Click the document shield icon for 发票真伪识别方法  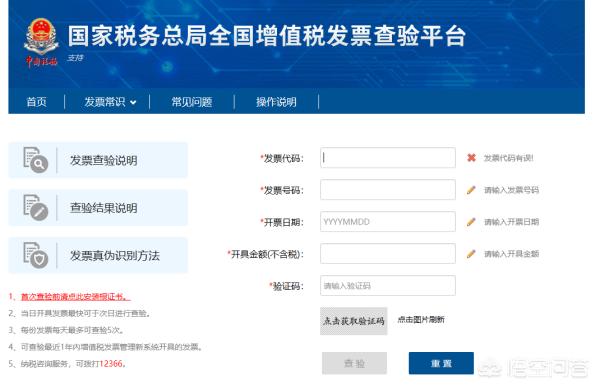coord(35,255)
